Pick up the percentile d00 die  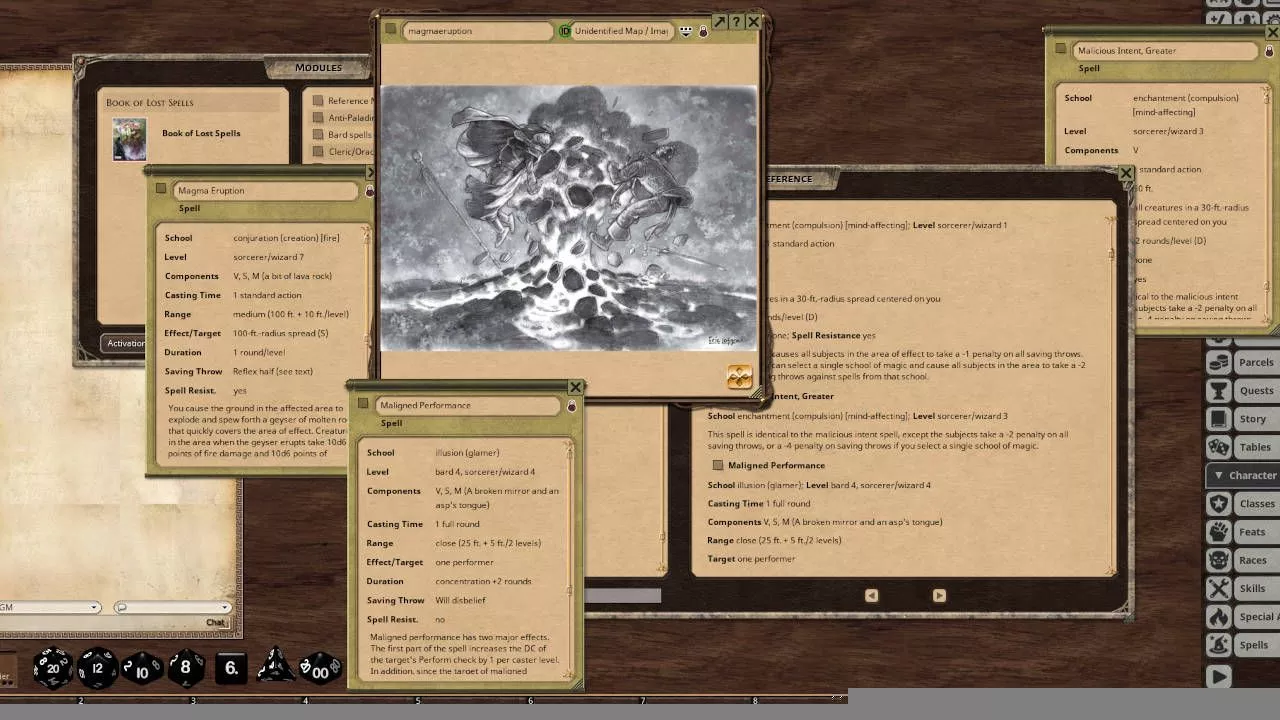tap(320, 667)
